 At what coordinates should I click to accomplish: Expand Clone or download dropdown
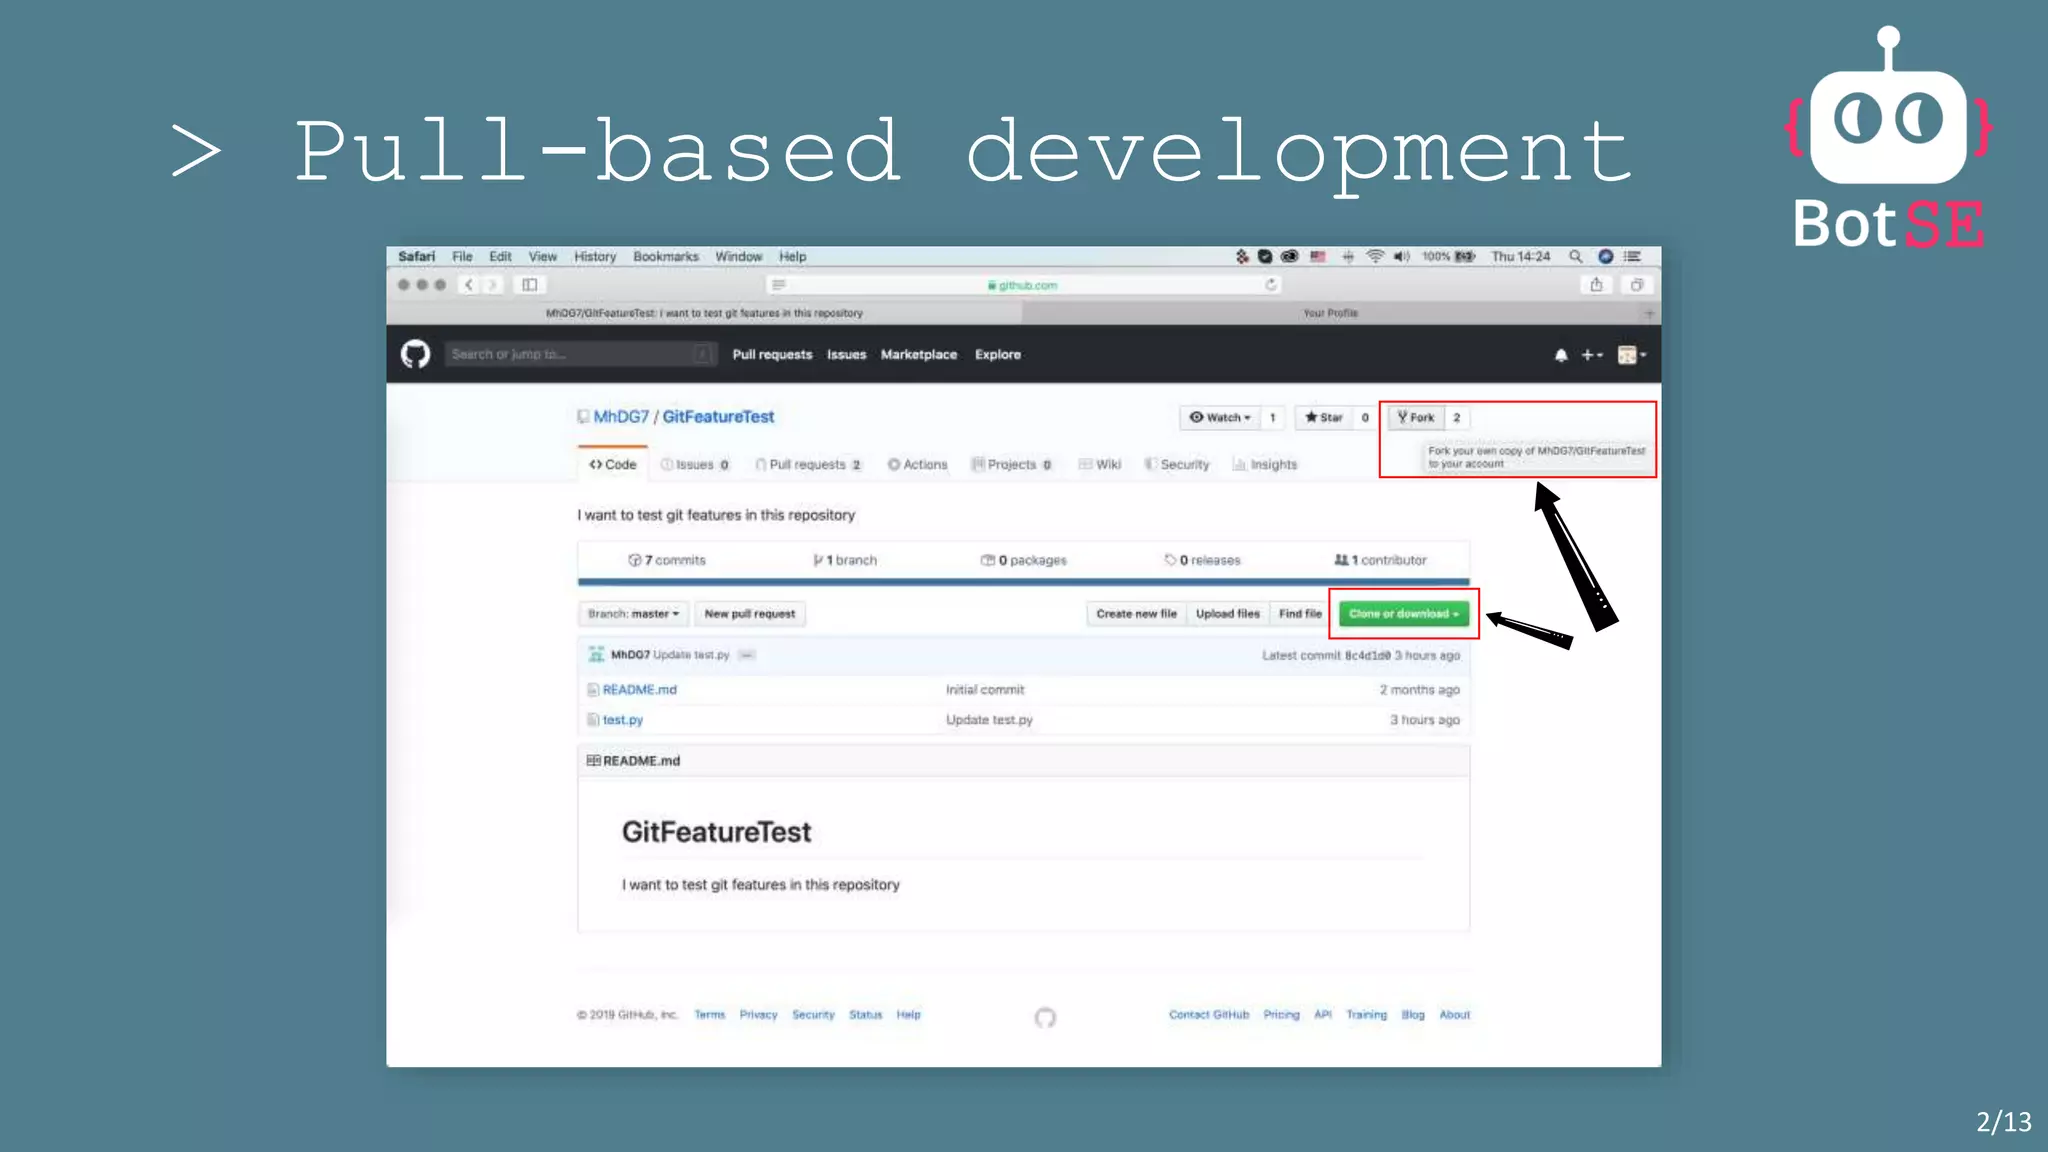pyautogui.click(x=1404, y=614)
